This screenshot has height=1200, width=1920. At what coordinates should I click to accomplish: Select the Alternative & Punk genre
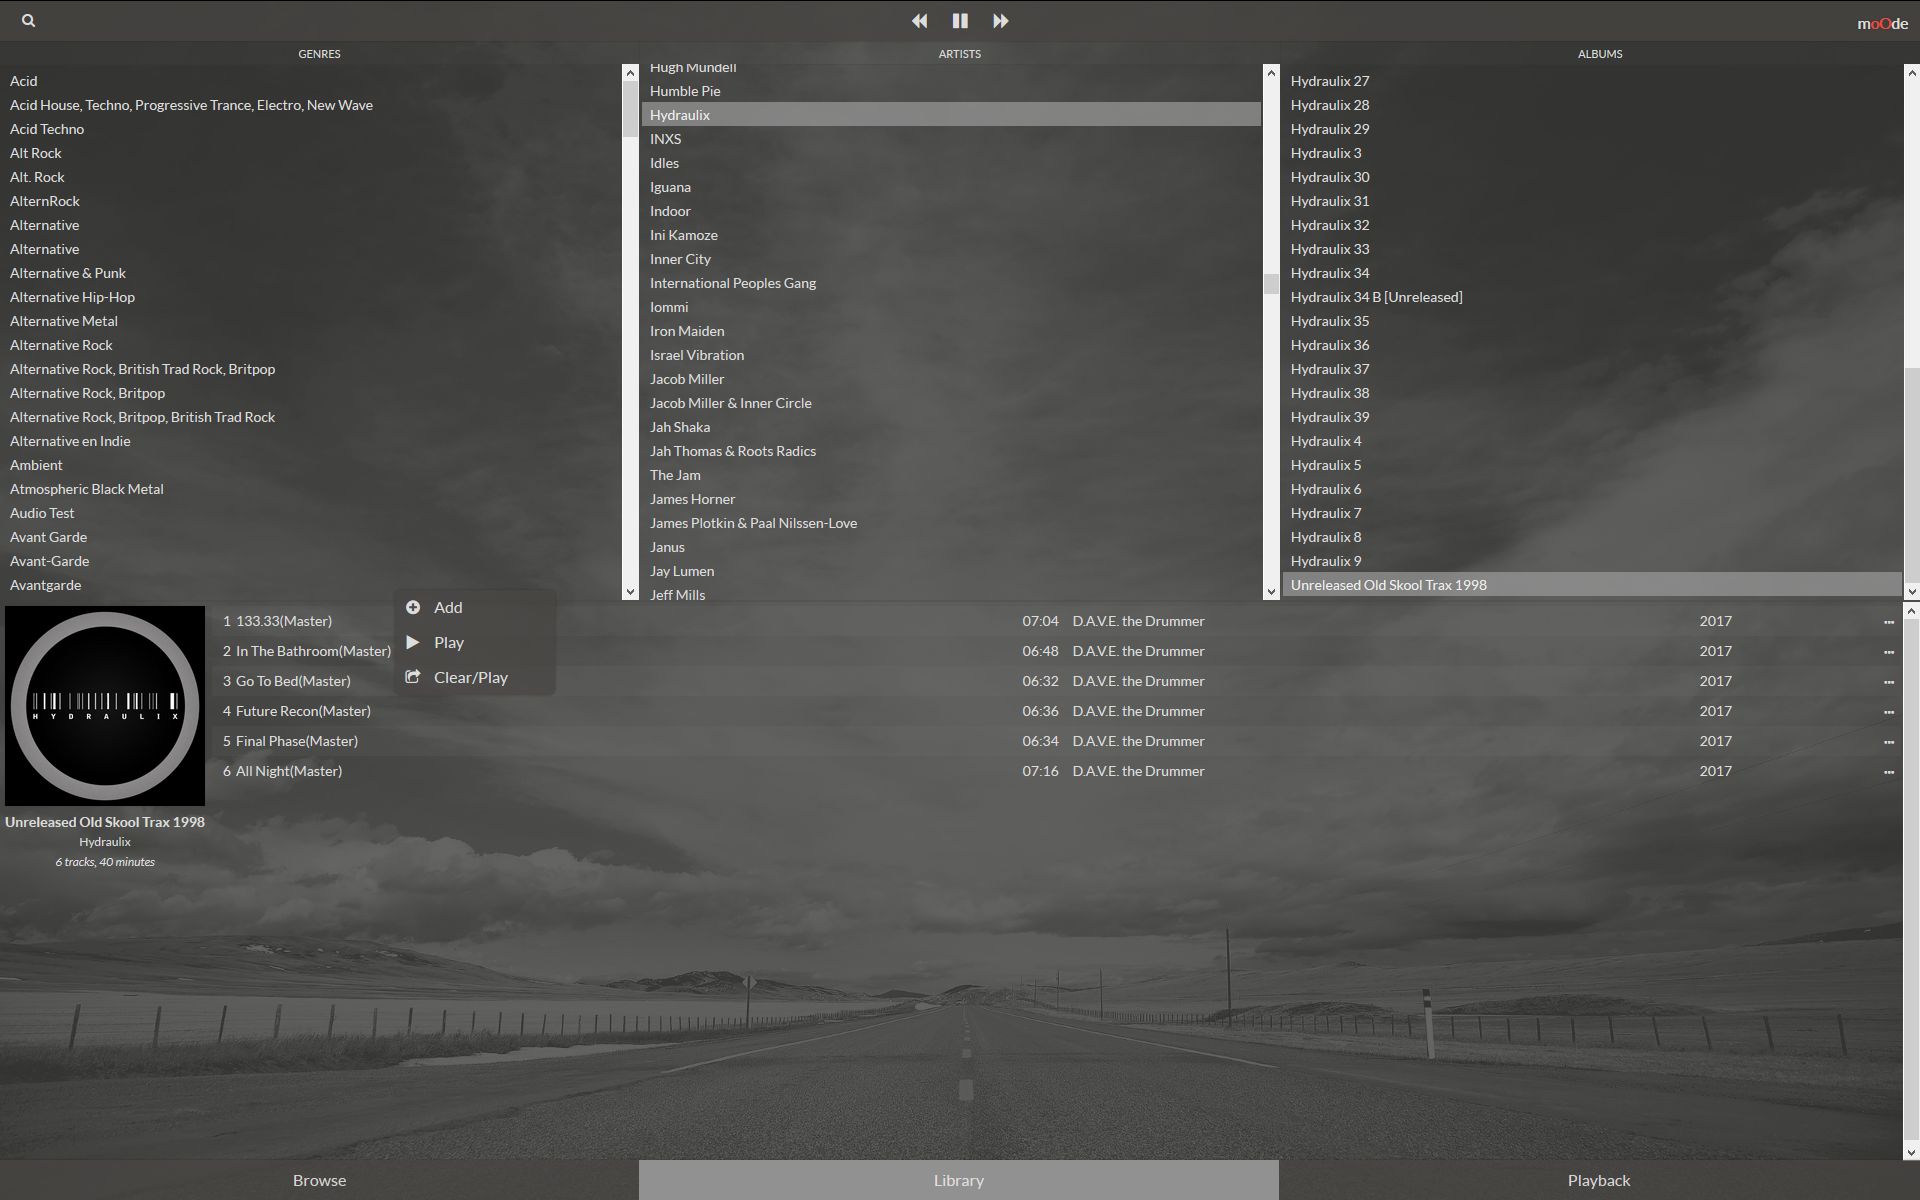click(x=68, y=273)
